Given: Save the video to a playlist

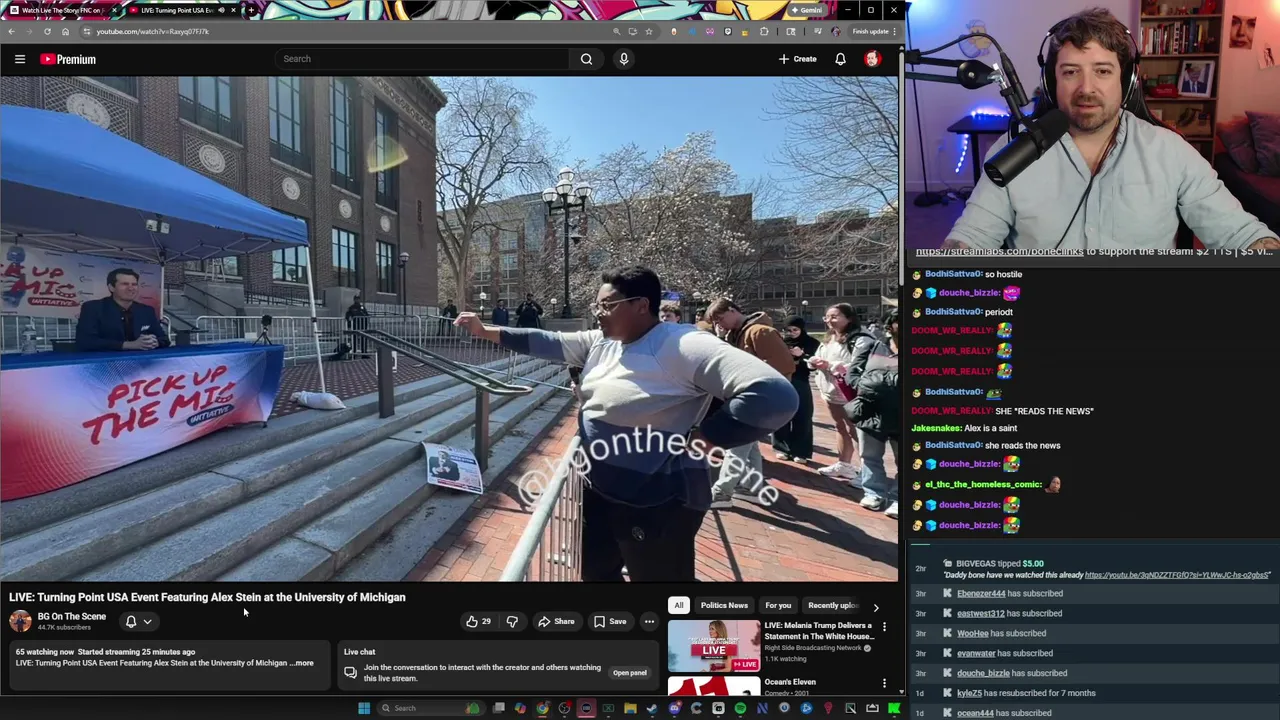Looking at the screenshot, I should pos(610,622).
